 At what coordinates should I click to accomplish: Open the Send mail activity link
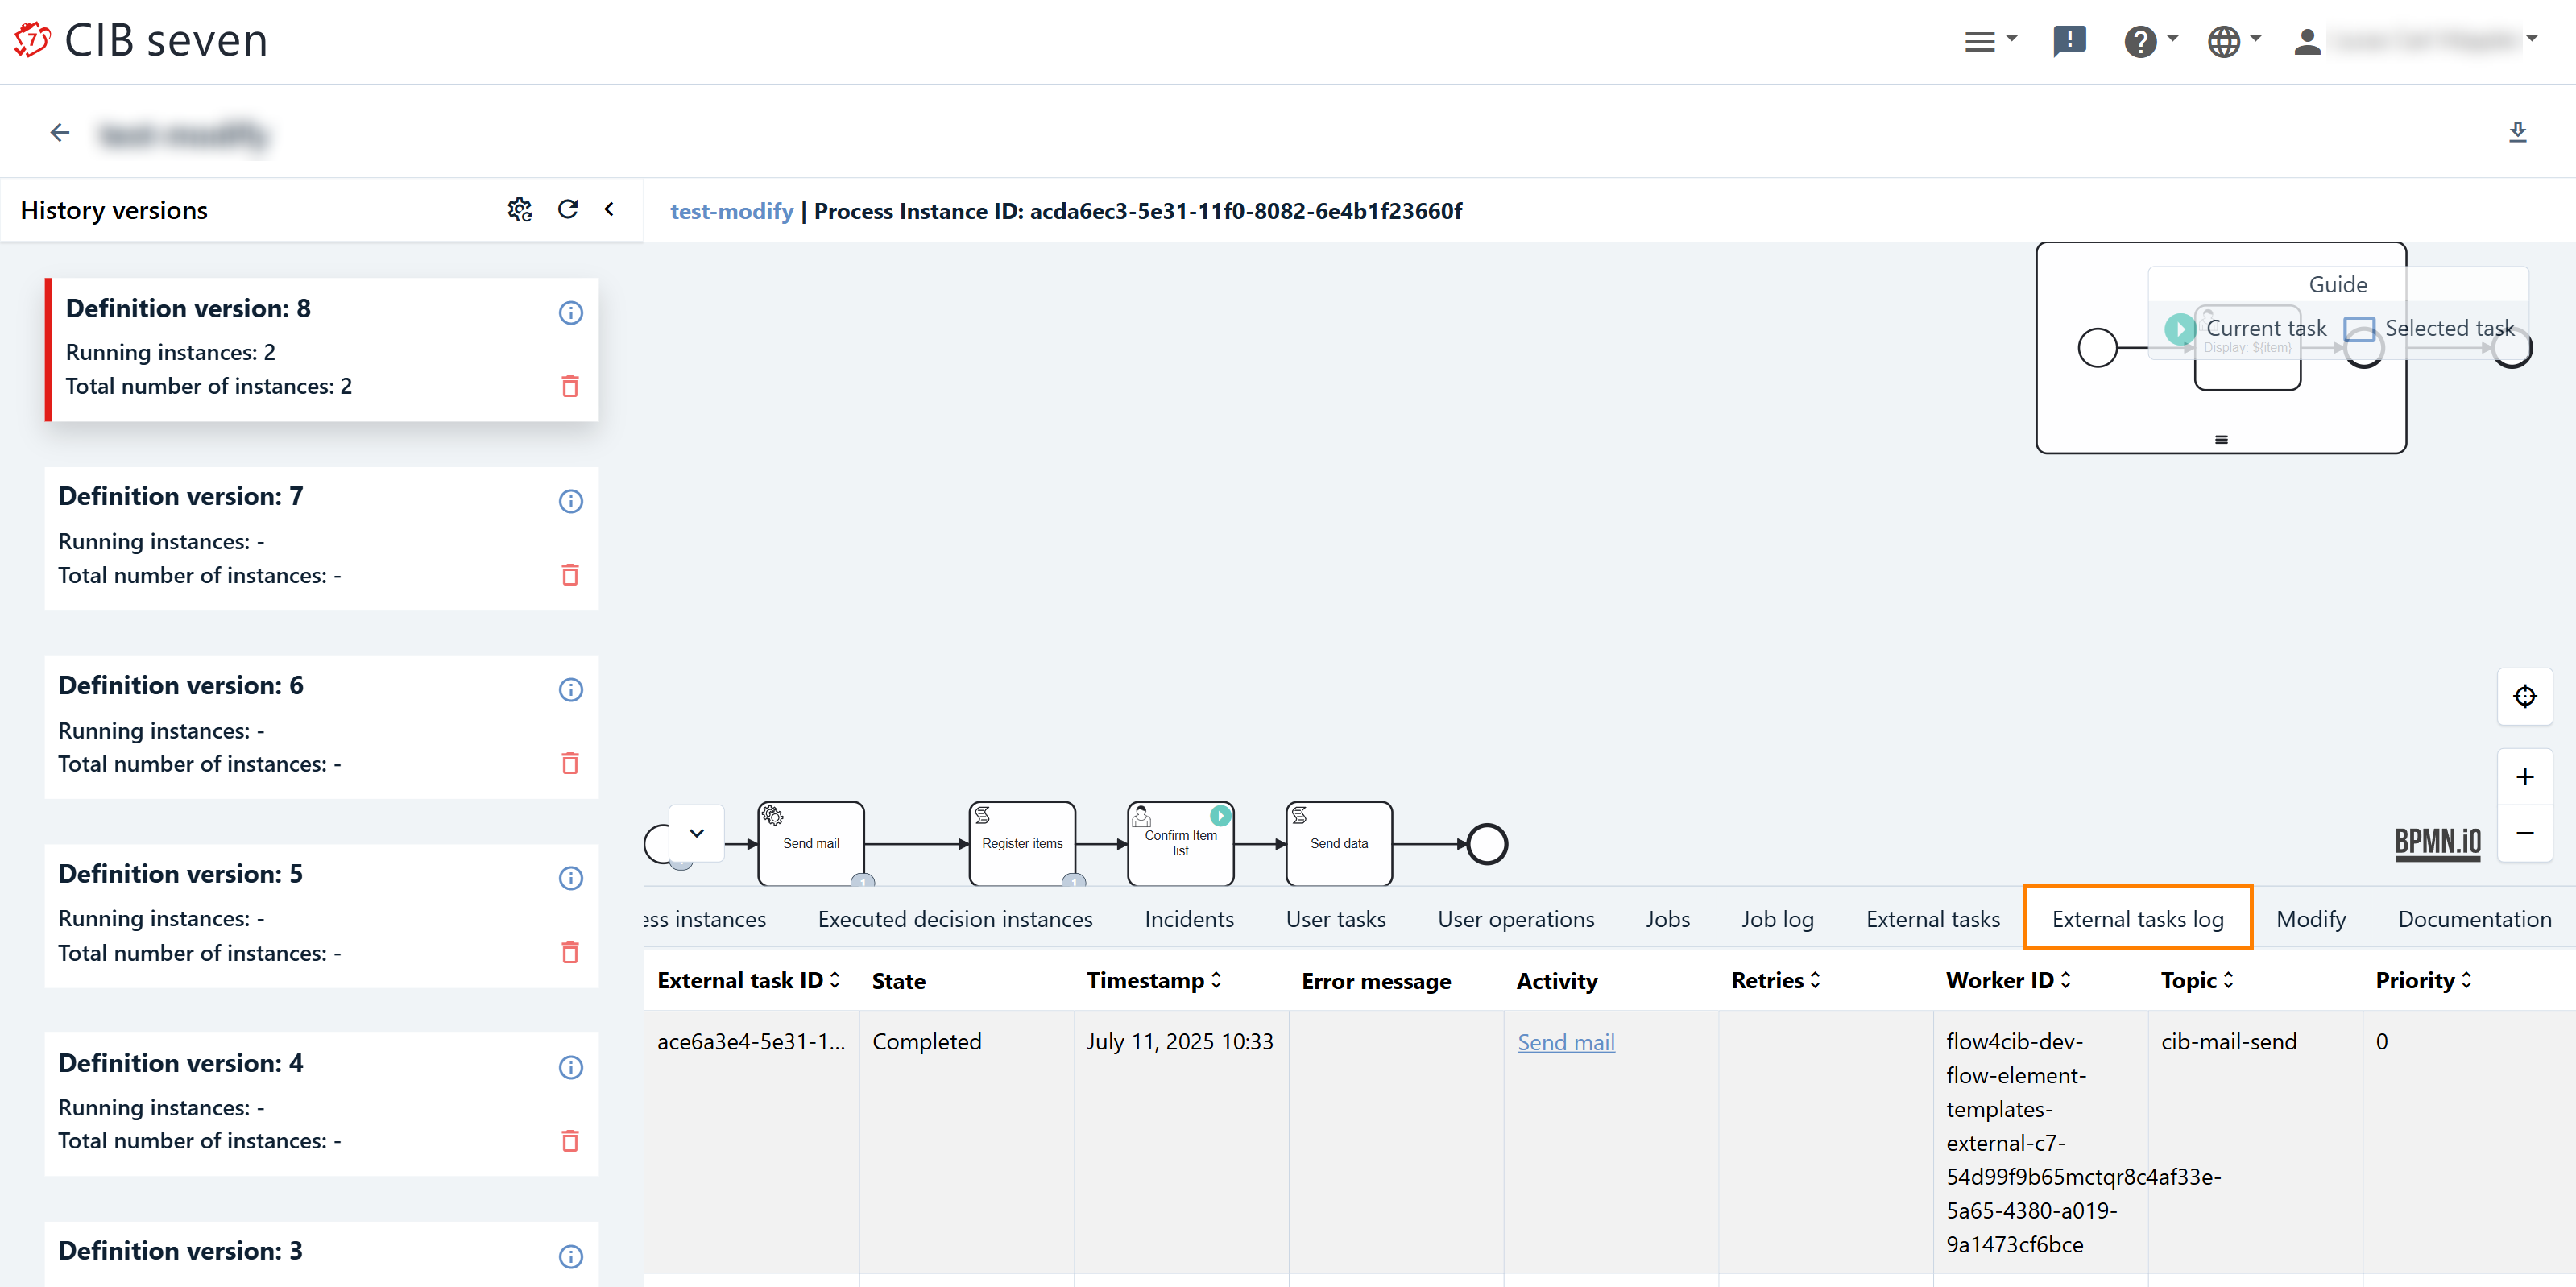pos(1565,1042)
